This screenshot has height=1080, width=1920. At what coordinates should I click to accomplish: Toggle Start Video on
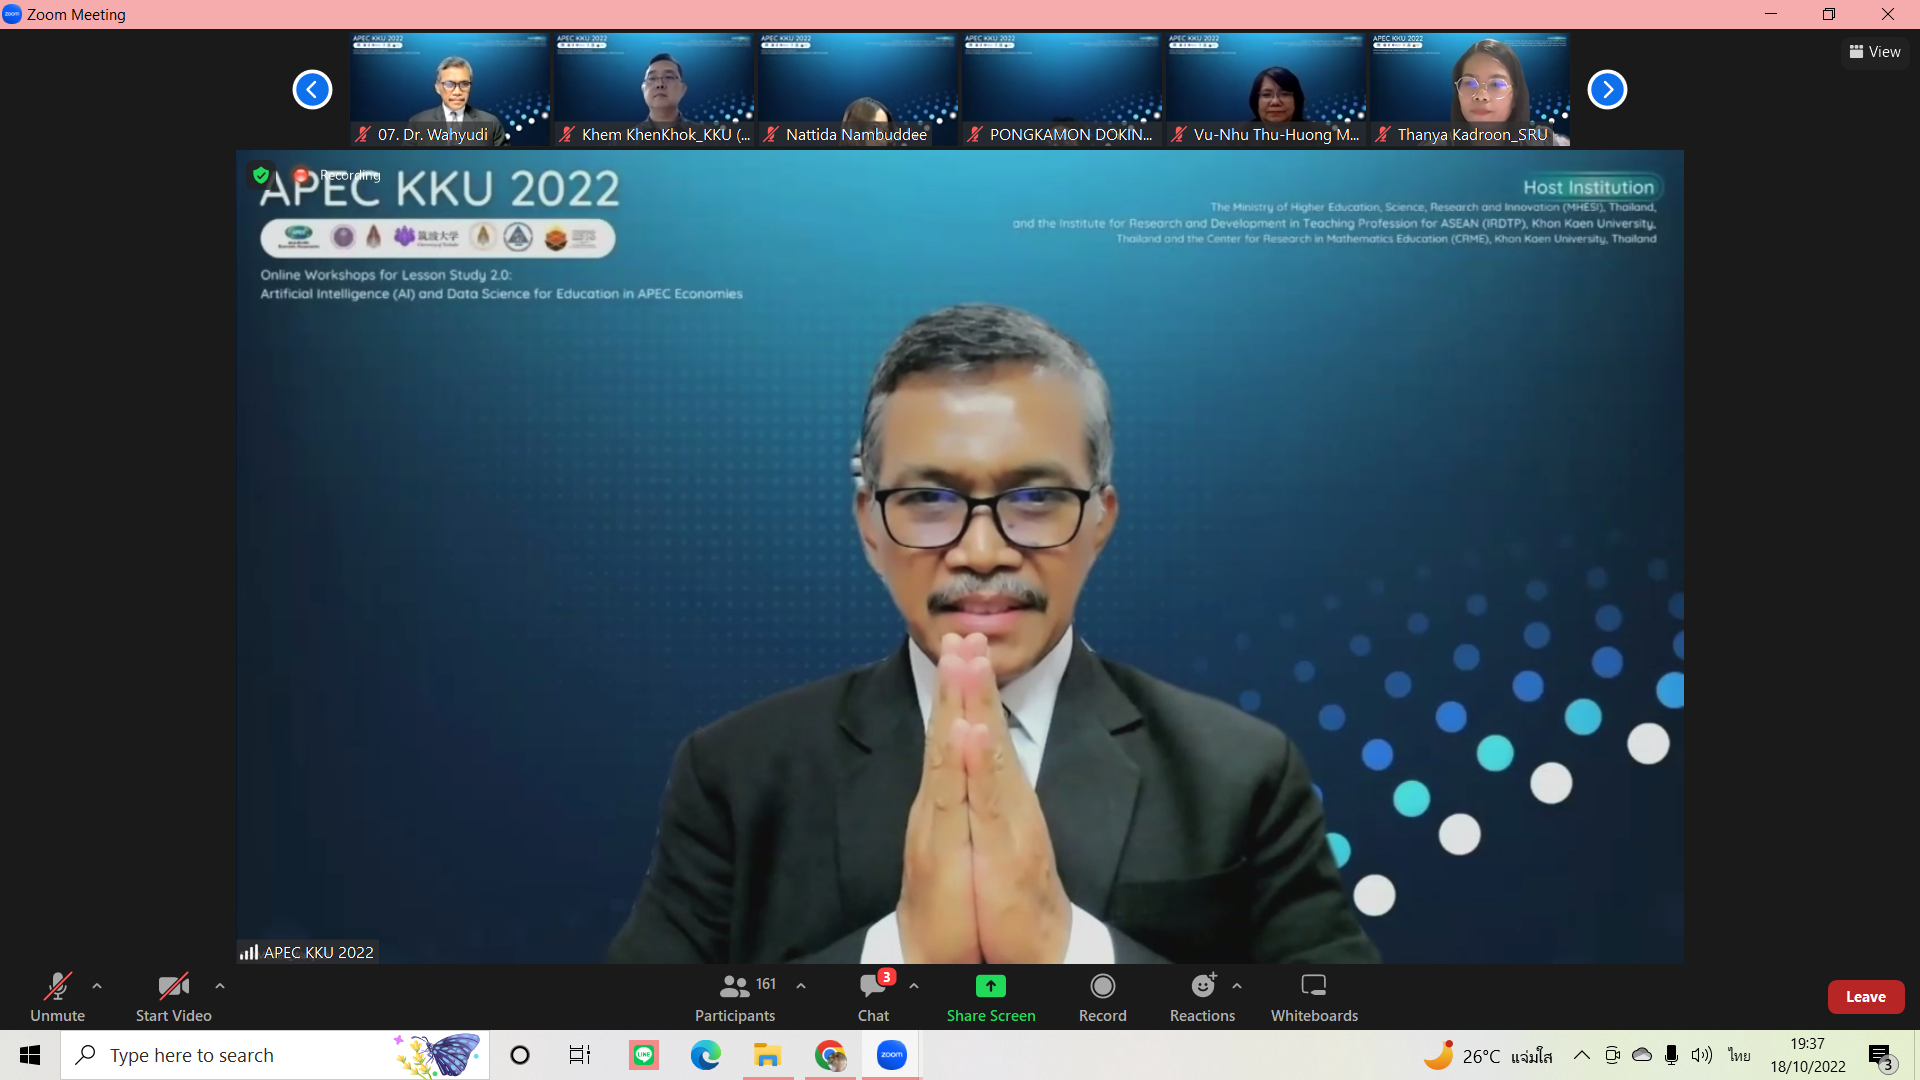173,986
